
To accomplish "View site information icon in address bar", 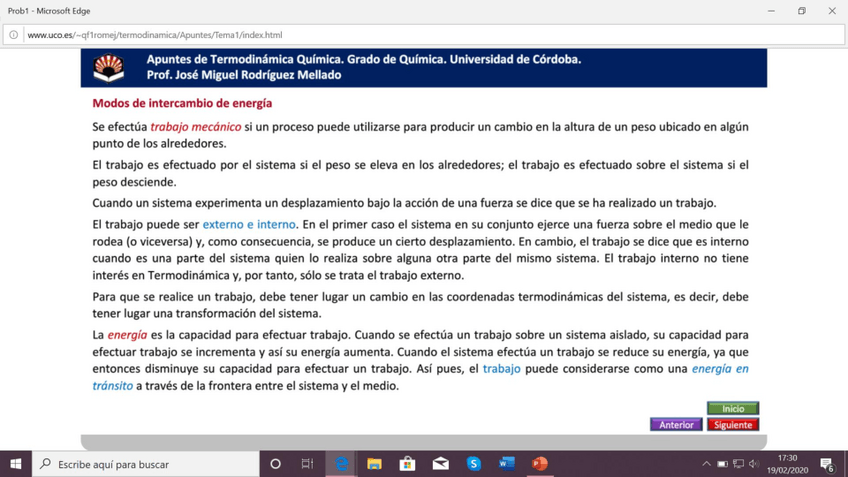I will pyautogui.click(x=14, y=35).
